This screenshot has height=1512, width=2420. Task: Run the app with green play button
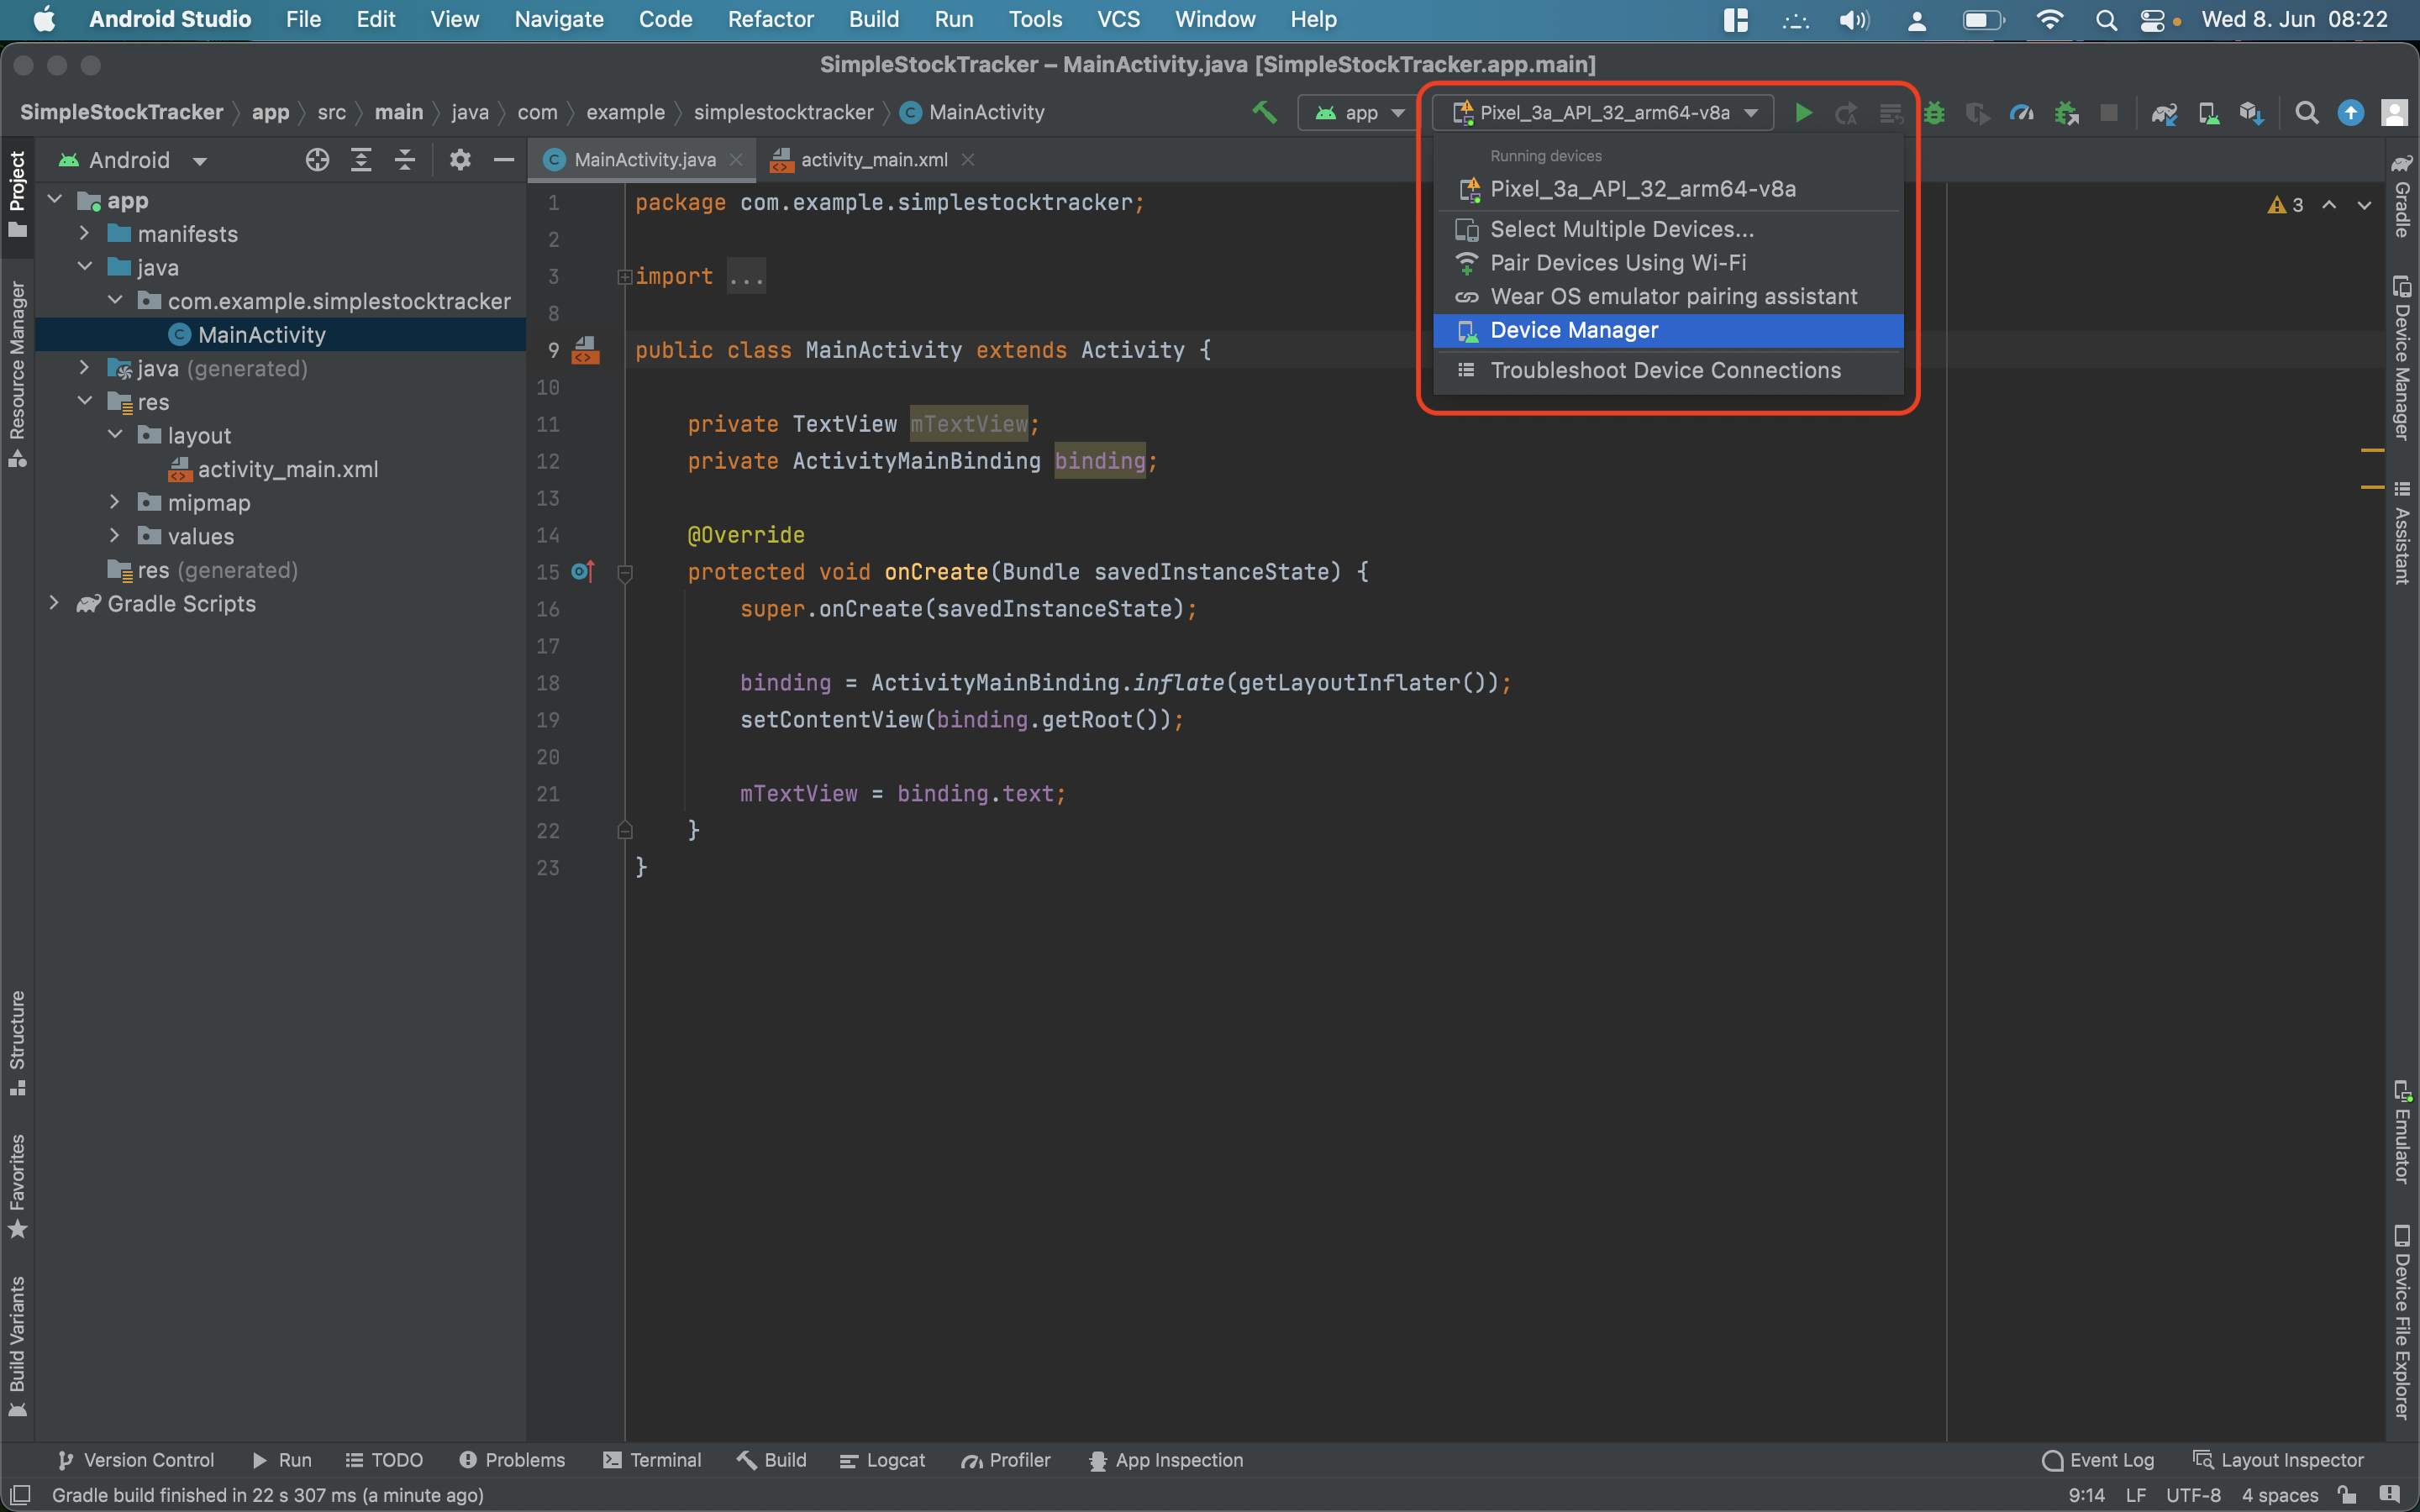point(1803,113)
